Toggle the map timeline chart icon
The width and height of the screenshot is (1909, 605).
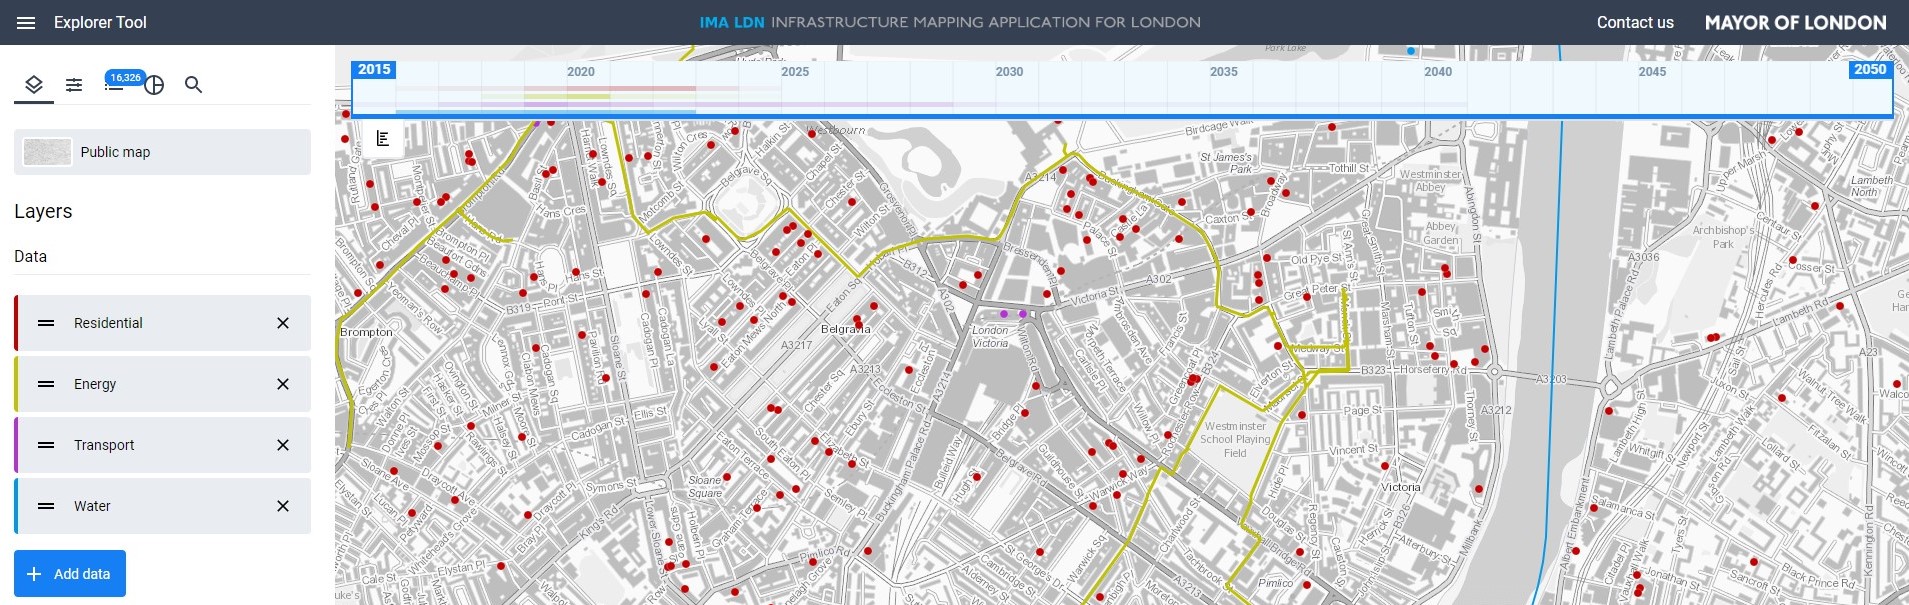coord(383,139)
